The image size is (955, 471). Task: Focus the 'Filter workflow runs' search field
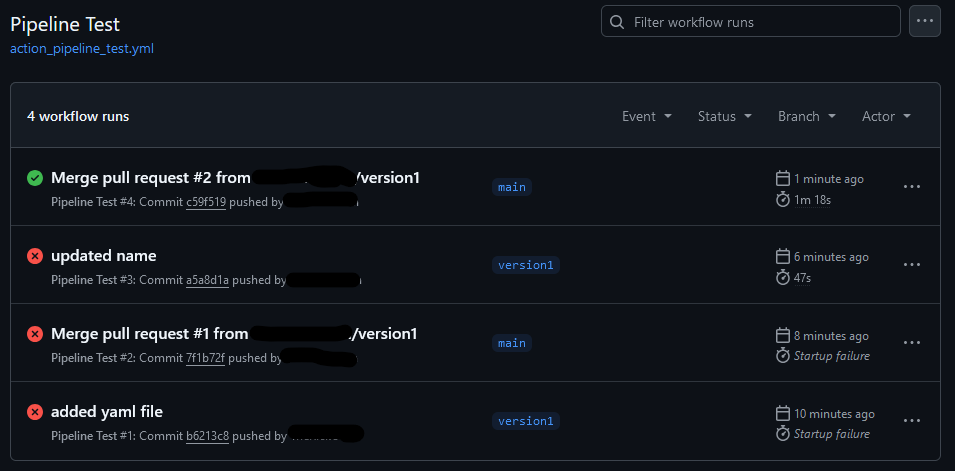tap(750, 21)
